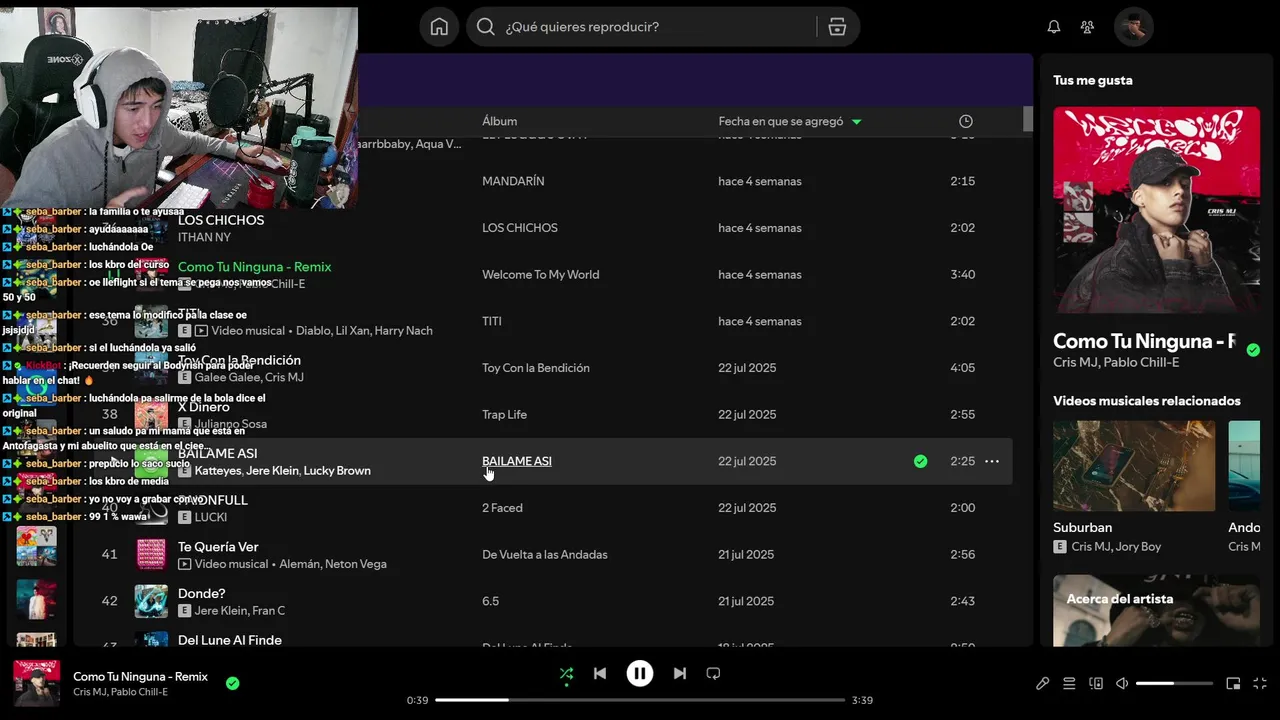The height and width of the screenshot is (720, 1280).
Task: Open album 2 Faced
Action: [502, 508]
